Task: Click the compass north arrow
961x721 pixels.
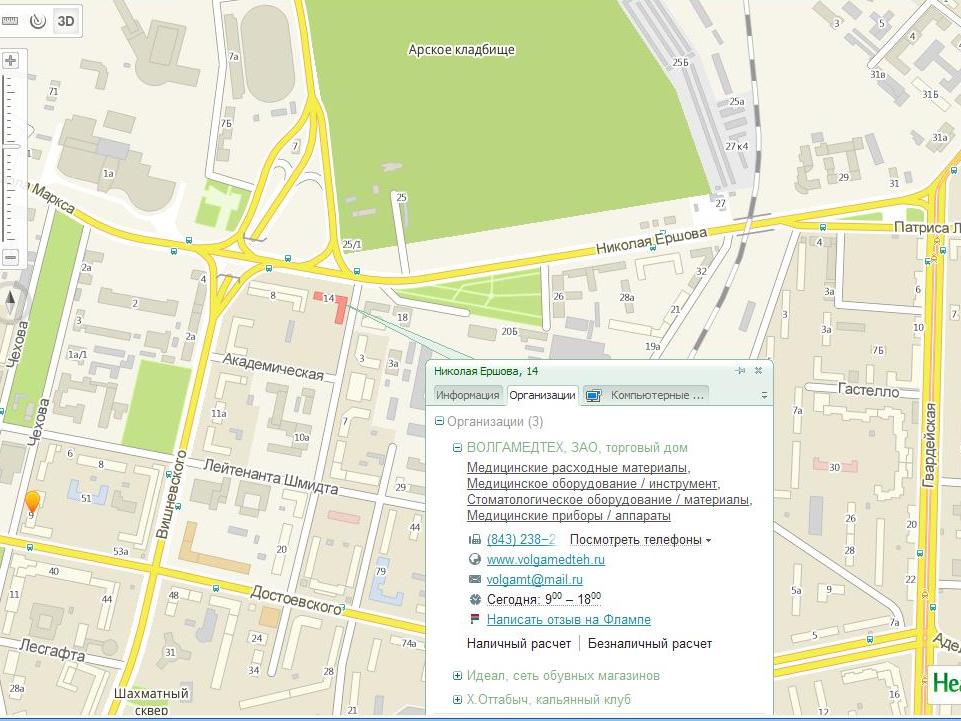Action: (x=11, y=301)
